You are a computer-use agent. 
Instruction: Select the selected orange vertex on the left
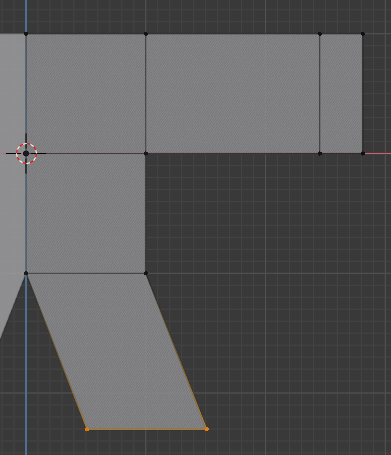click(87, 429)
